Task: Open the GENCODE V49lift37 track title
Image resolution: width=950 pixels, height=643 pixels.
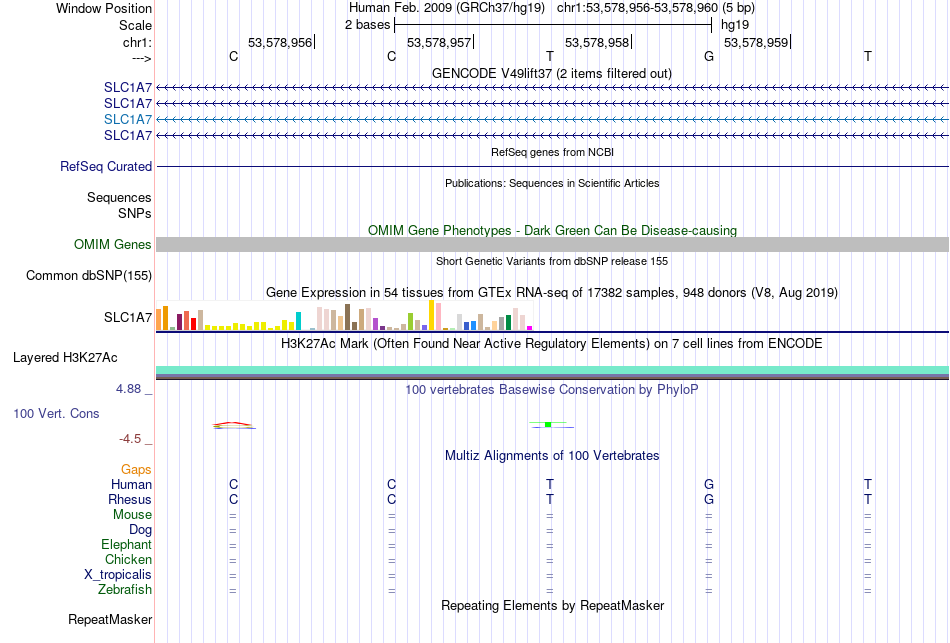Action: click(x=551, y=73)
